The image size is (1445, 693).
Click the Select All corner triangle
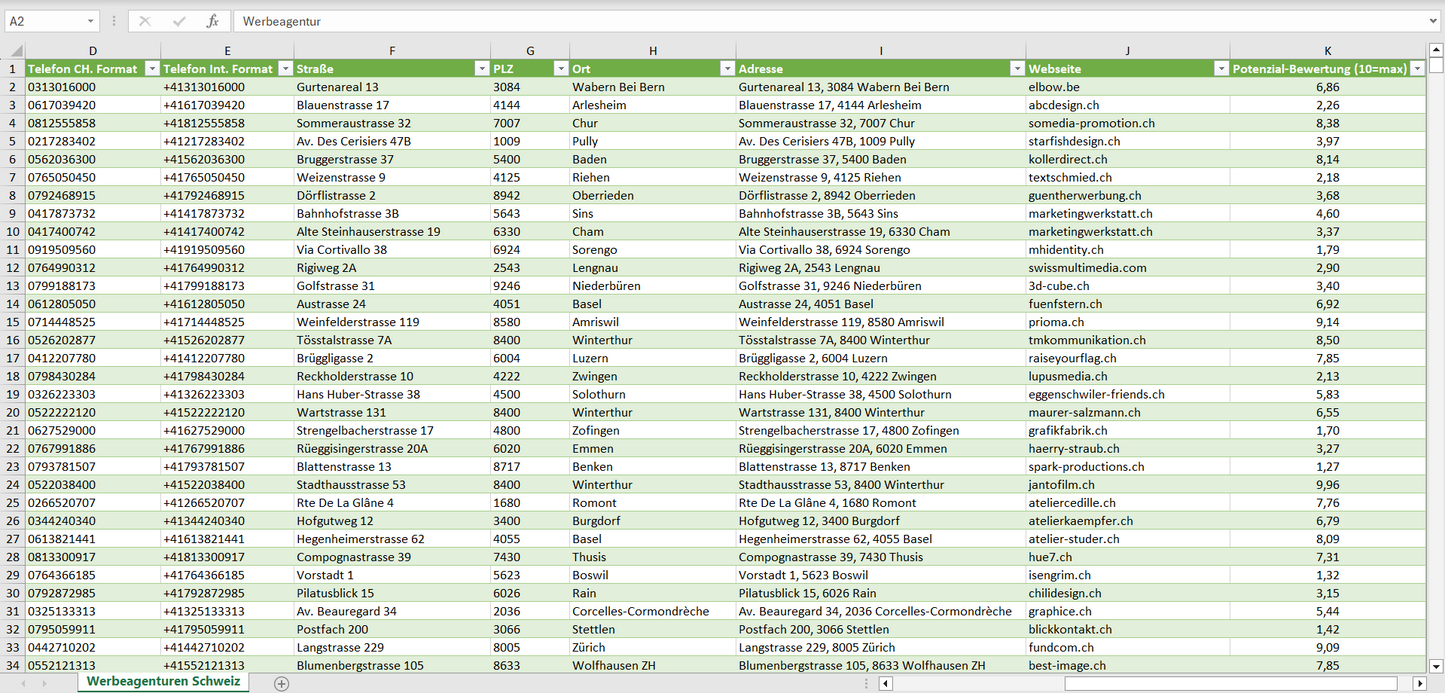coord(16,51)
